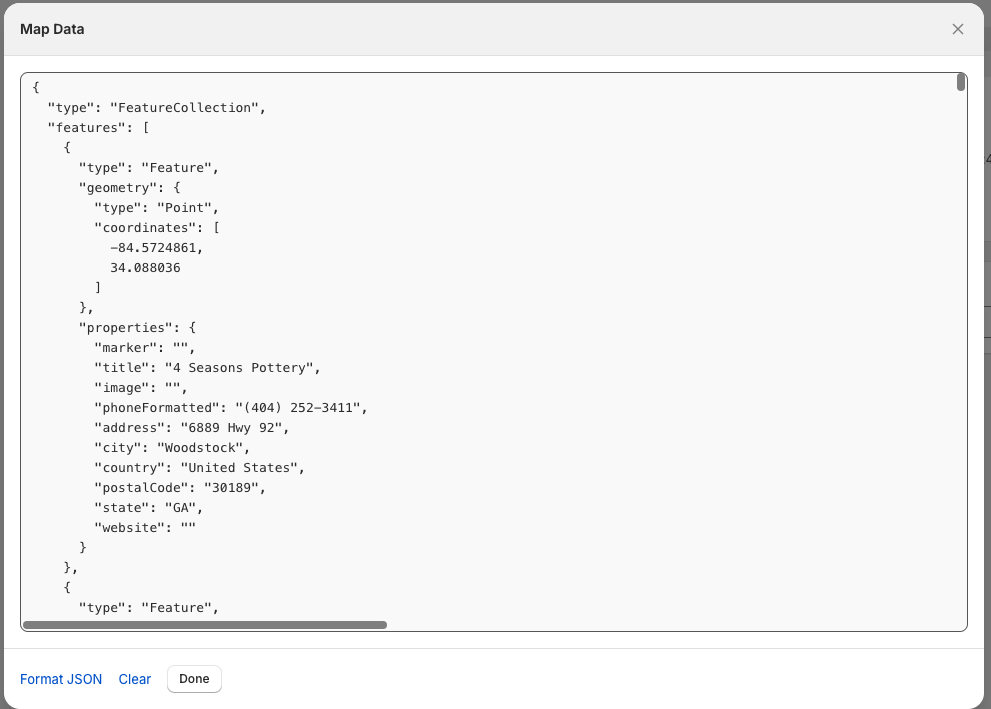This screenshot has height=709, width=991.
Task: Click the horizontal scrollbar at editor bottom
Action: 205,625
